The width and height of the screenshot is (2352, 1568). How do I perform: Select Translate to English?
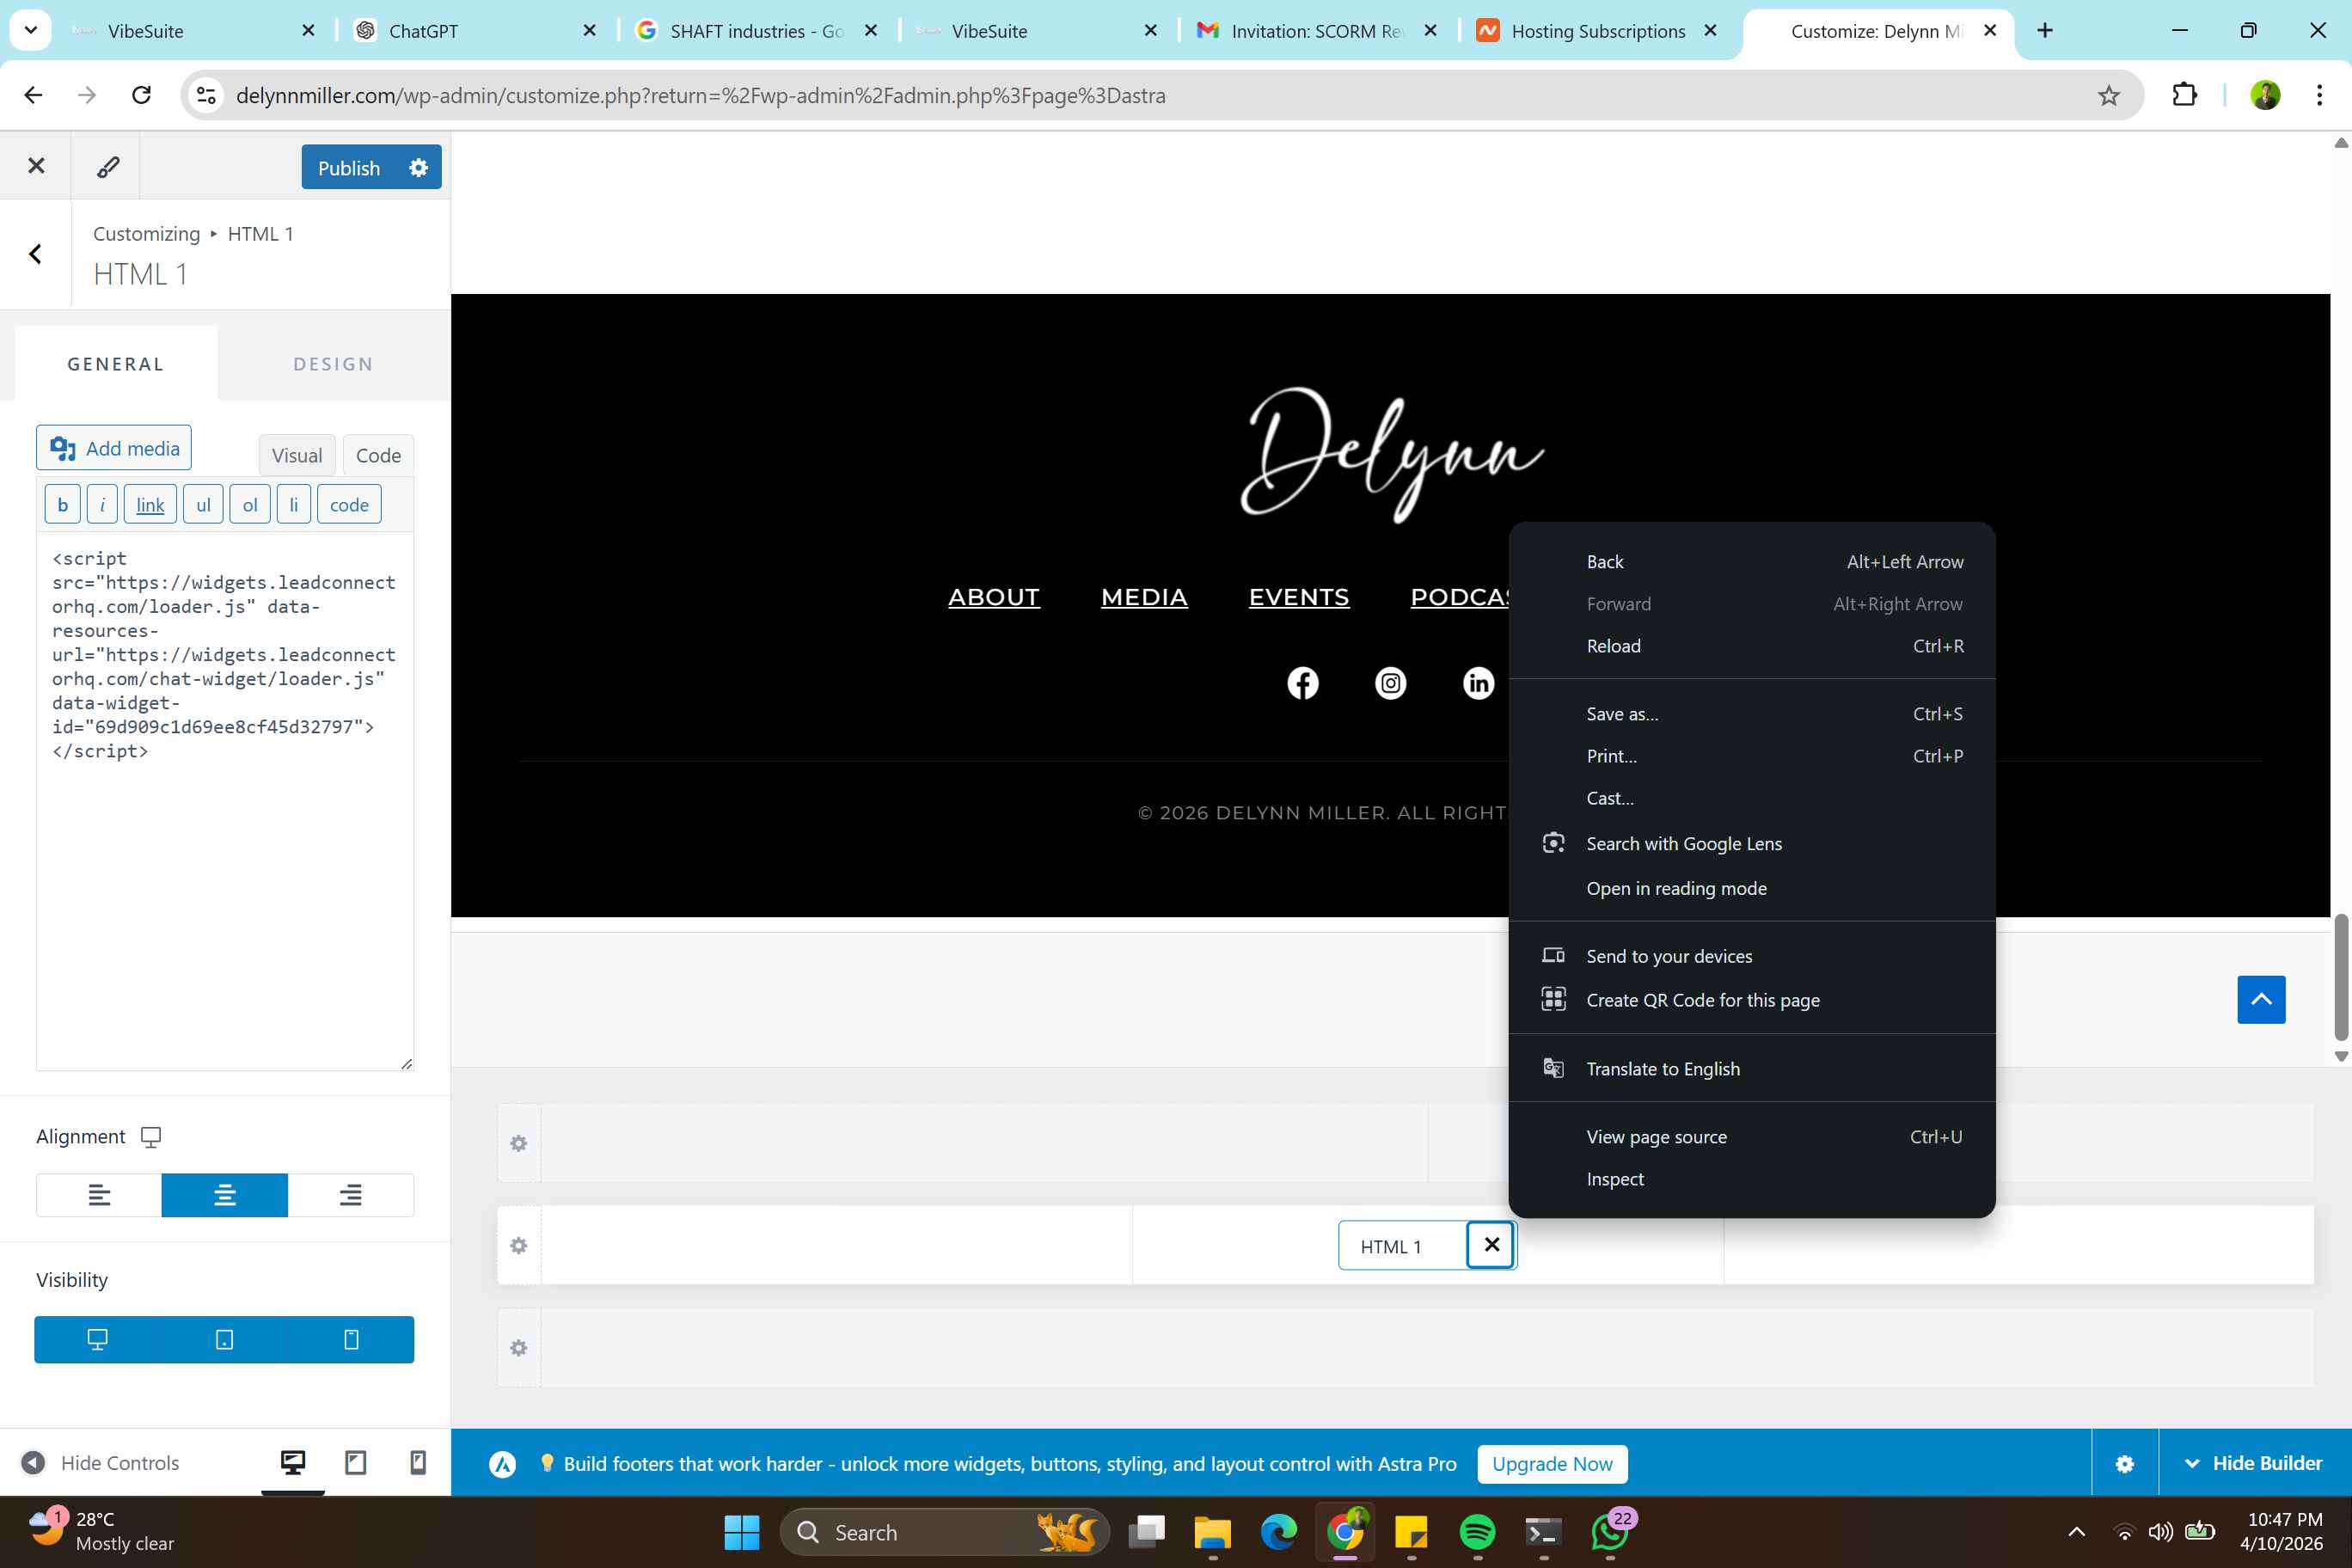[x=1752, y=1069]
